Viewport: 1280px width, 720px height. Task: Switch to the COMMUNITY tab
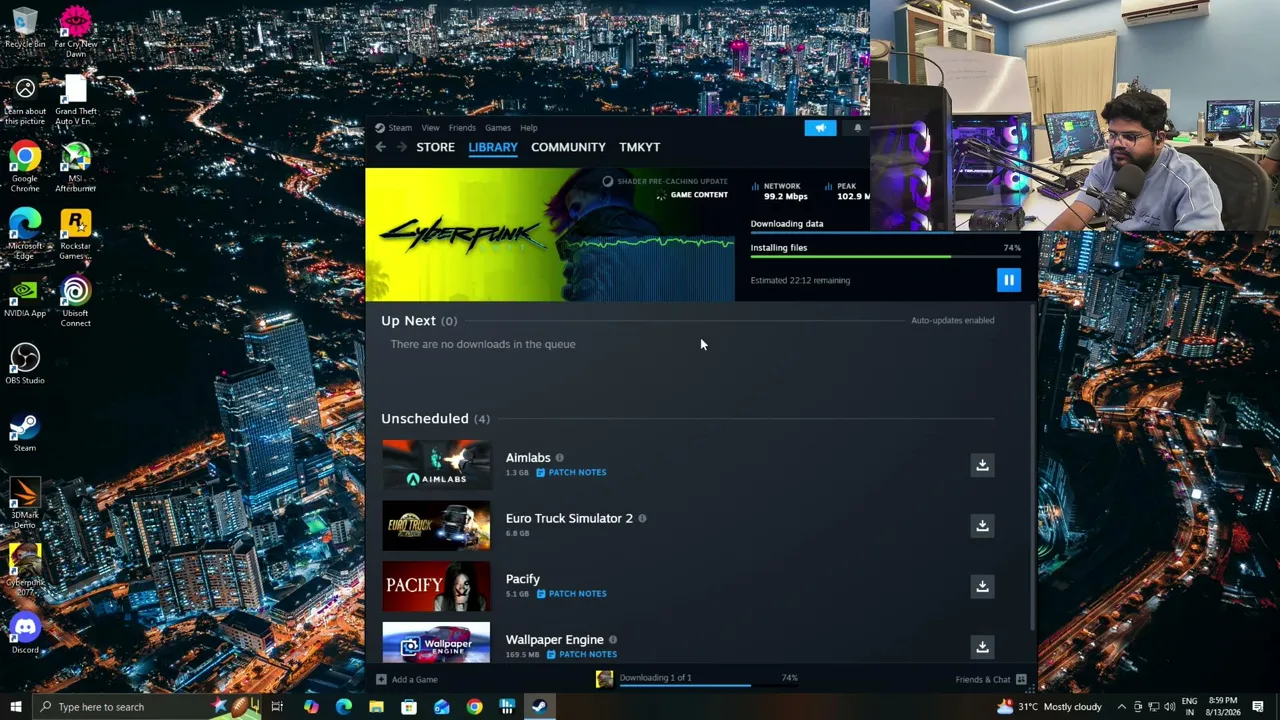pyautogui.click(x=568, y=147)
